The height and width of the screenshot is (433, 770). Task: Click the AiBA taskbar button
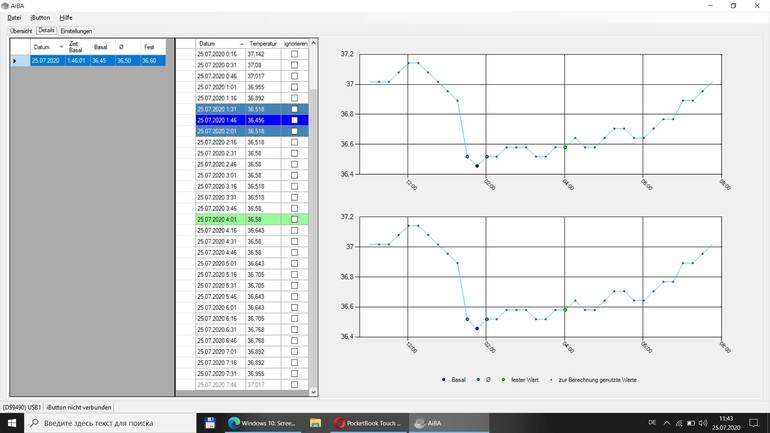coord(428,423)
